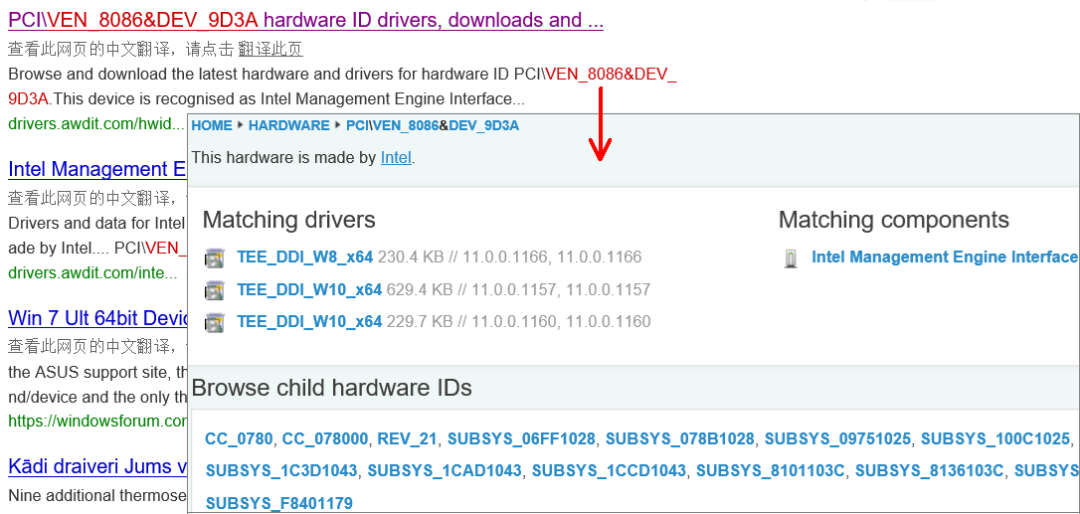
Task: Open the top PCI\VEN_8086&DEV_9D3A search result title
Action: coord(305,20)
